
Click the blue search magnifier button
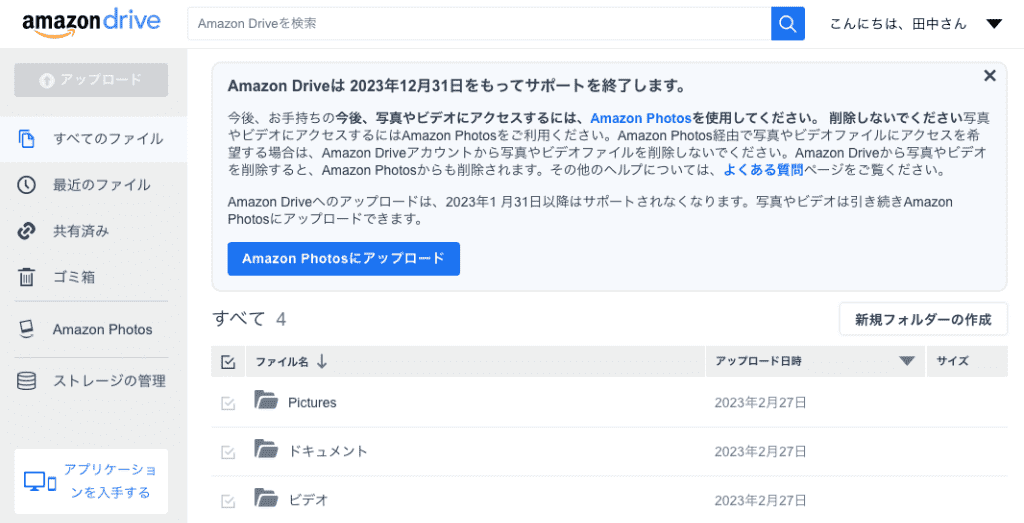coord(788,24)
